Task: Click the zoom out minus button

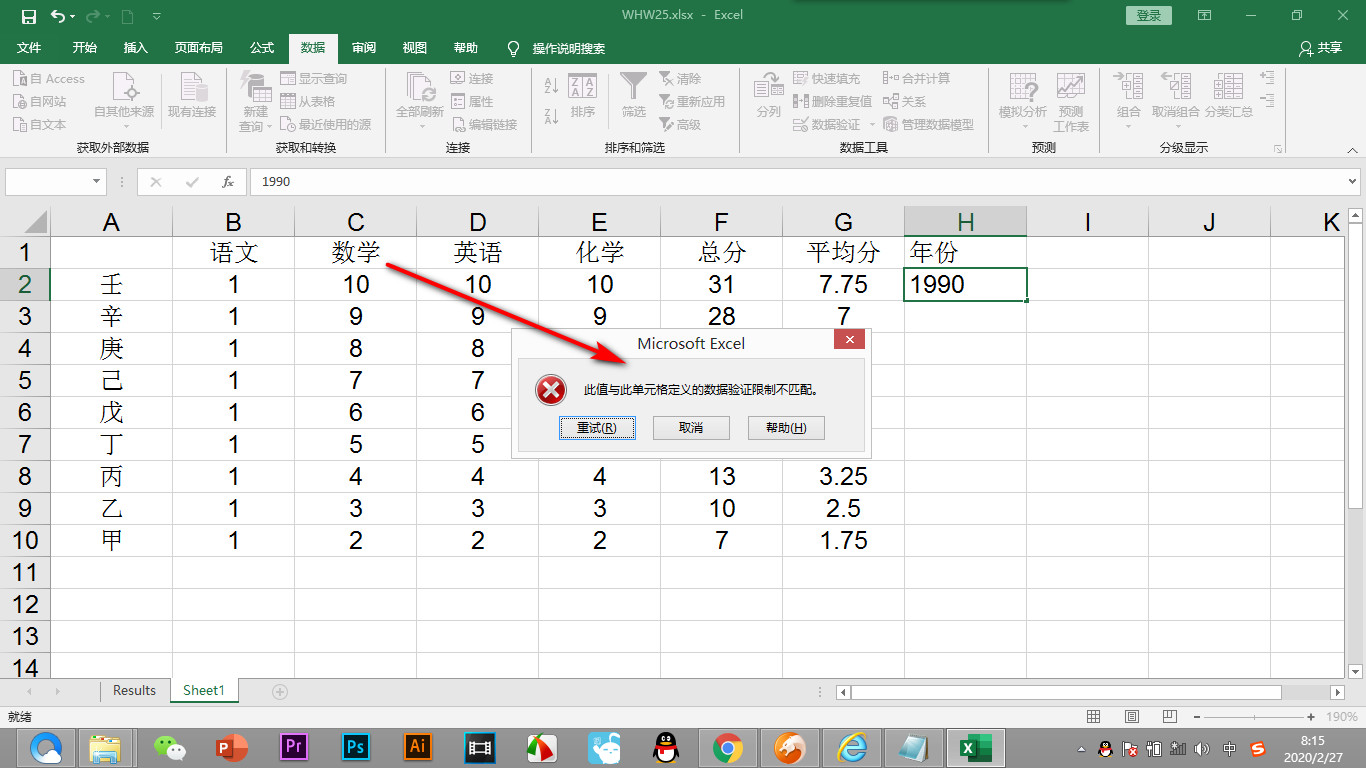Action: pos(1196,717)
